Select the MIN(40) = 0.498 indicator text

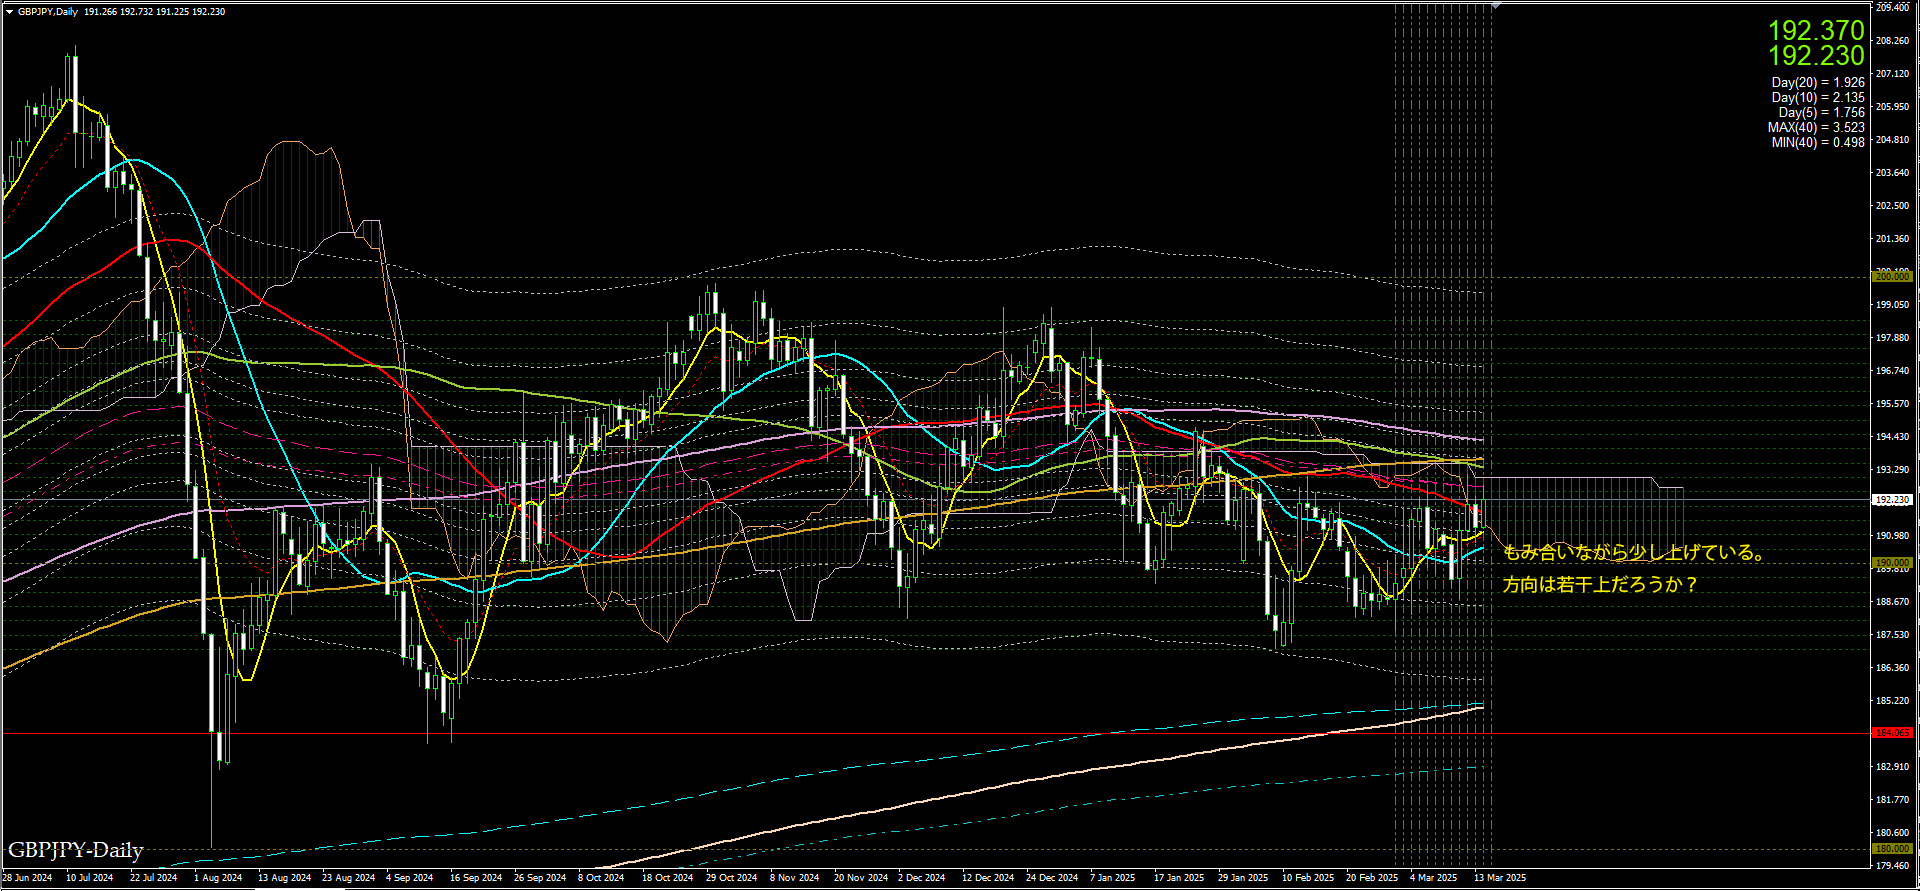(x=1818, y=143)
